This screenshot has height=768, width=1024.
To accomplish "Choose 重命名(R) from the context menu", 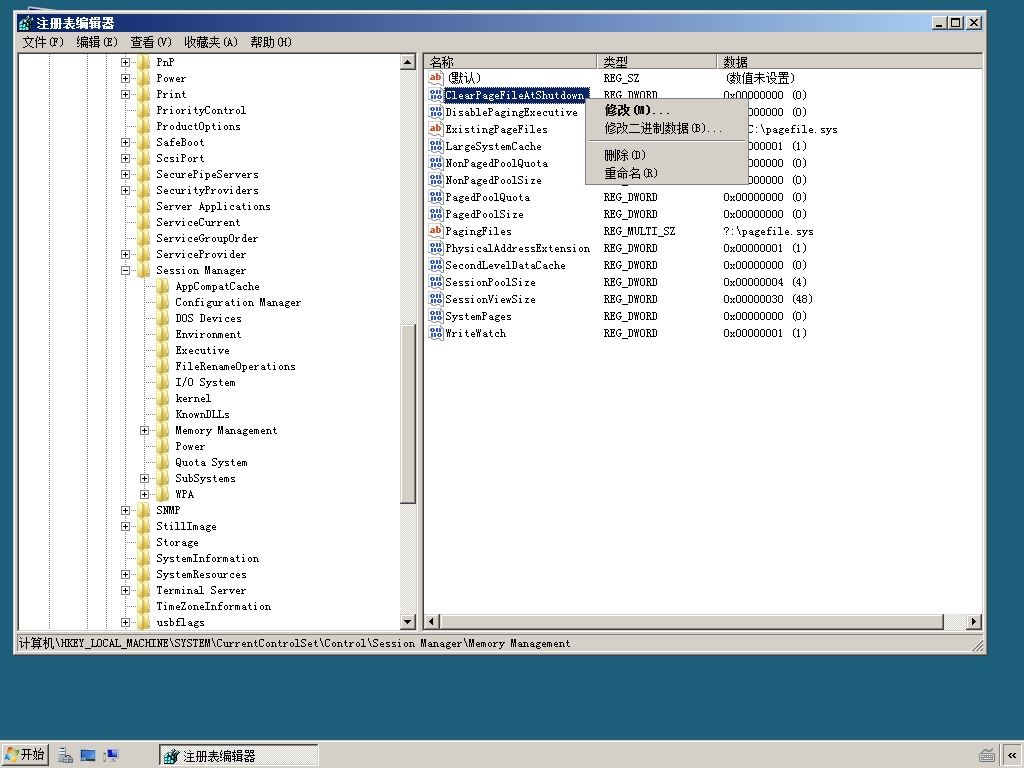I will click(x=666, y=174).
